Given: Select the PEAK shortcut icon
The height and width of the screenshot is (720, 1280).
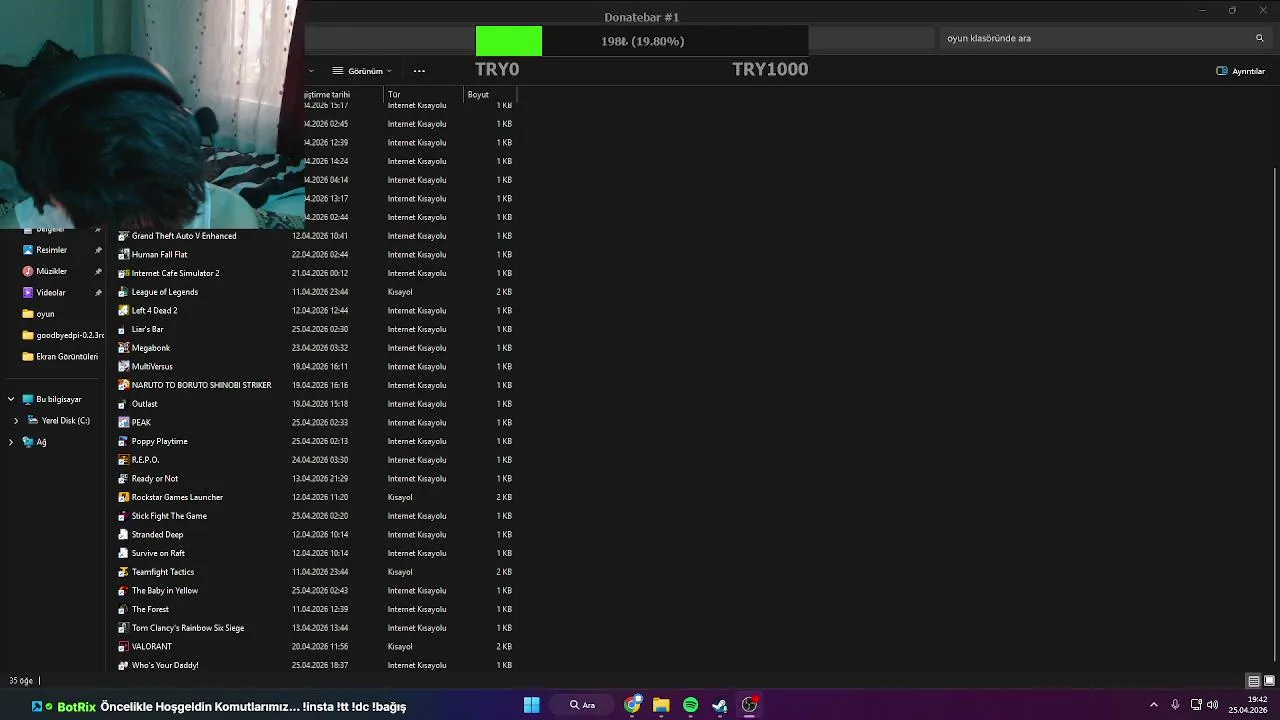Looking at the screenshot, I should 124,423.
